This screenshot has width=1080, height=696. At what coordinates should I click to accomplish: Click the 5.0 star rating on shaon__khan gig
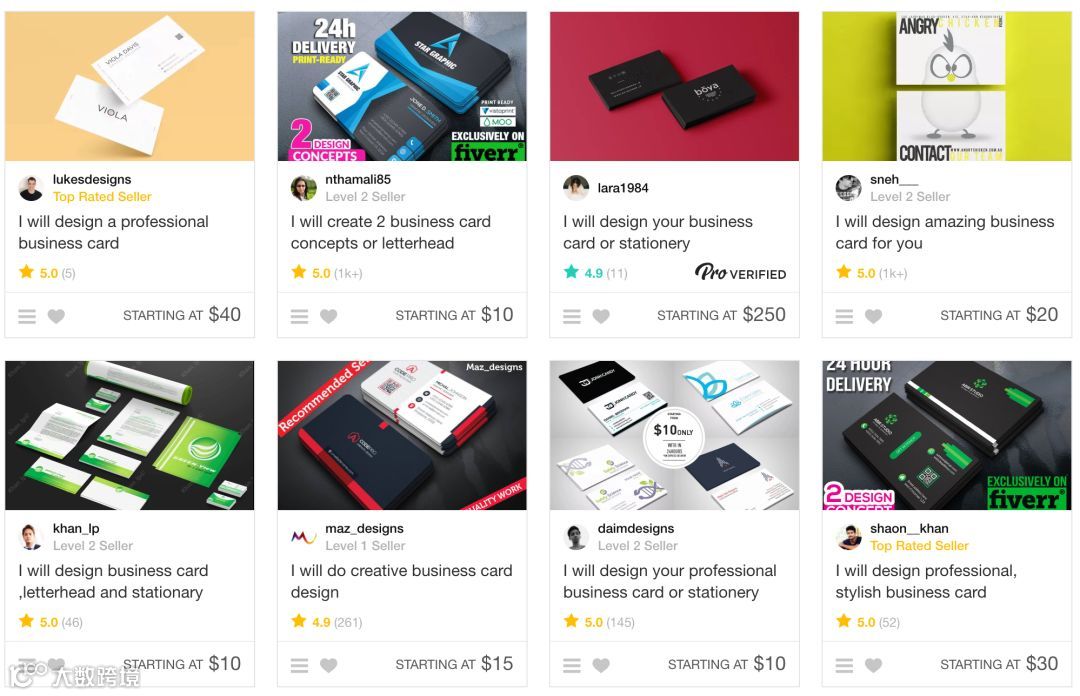[x=868, y=622]
